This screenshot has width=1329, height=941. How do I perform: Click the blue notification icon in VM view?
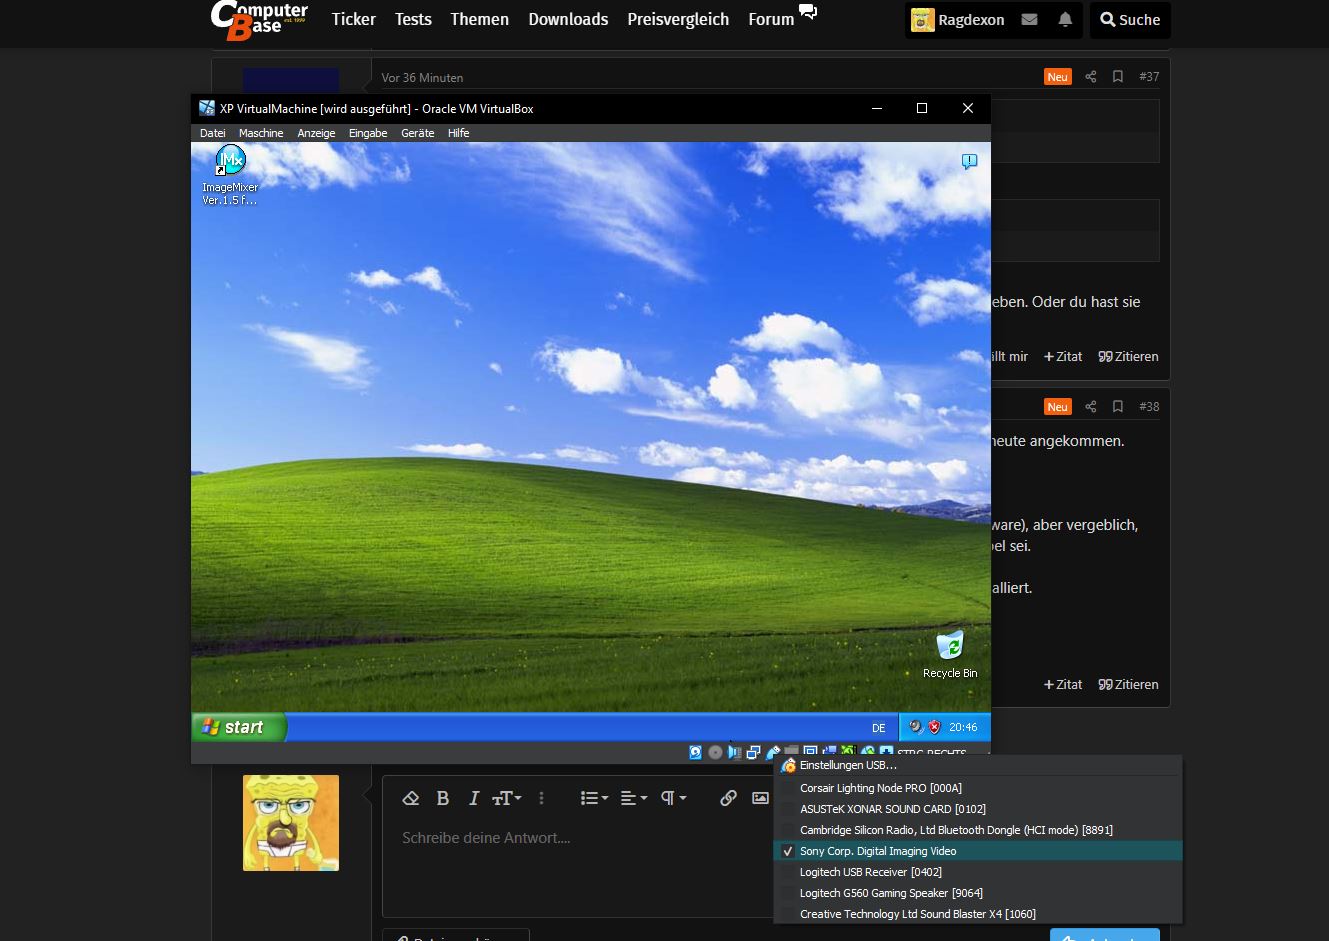click(969, 161)
